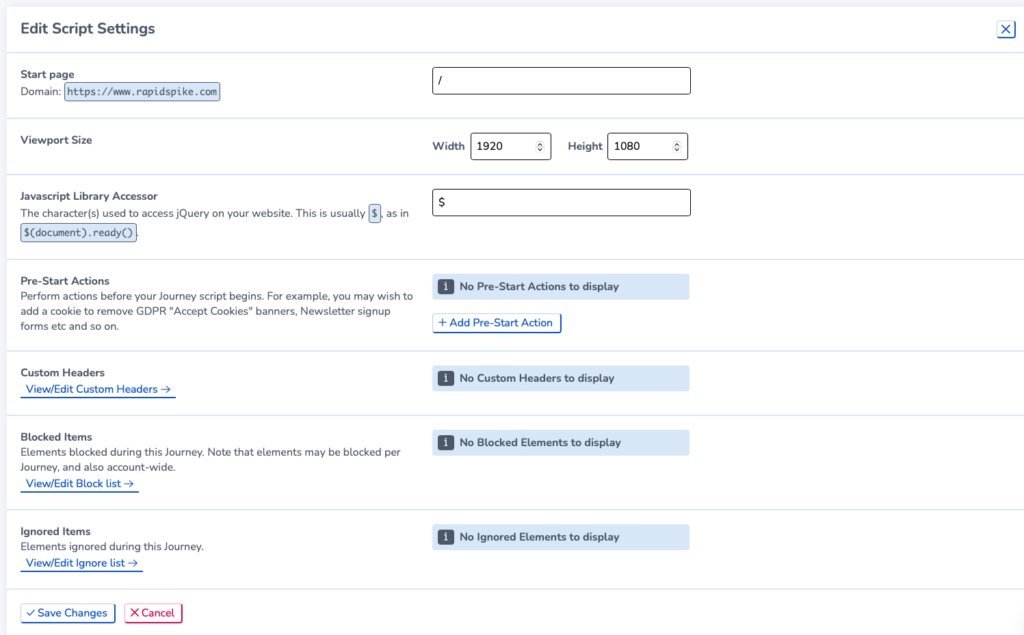The image size is (1024, 635).
Task: Click the Blocked Items heading
Action: [x=56, y=437]
